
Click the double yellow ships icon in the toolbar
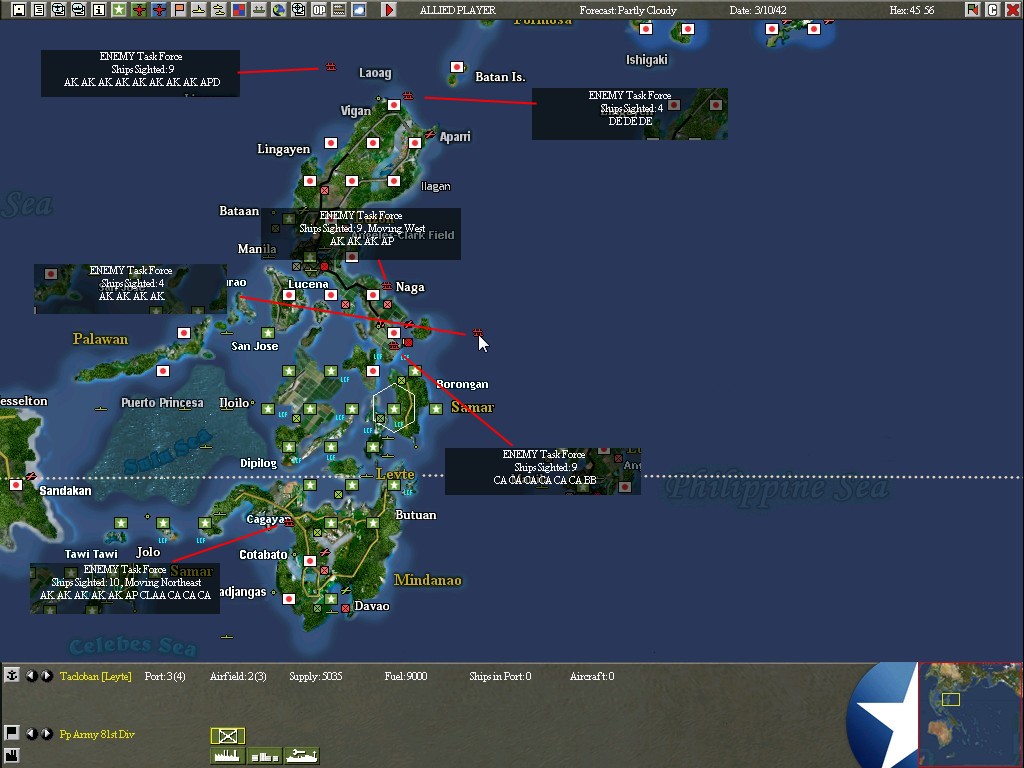[x=219, y=10]
